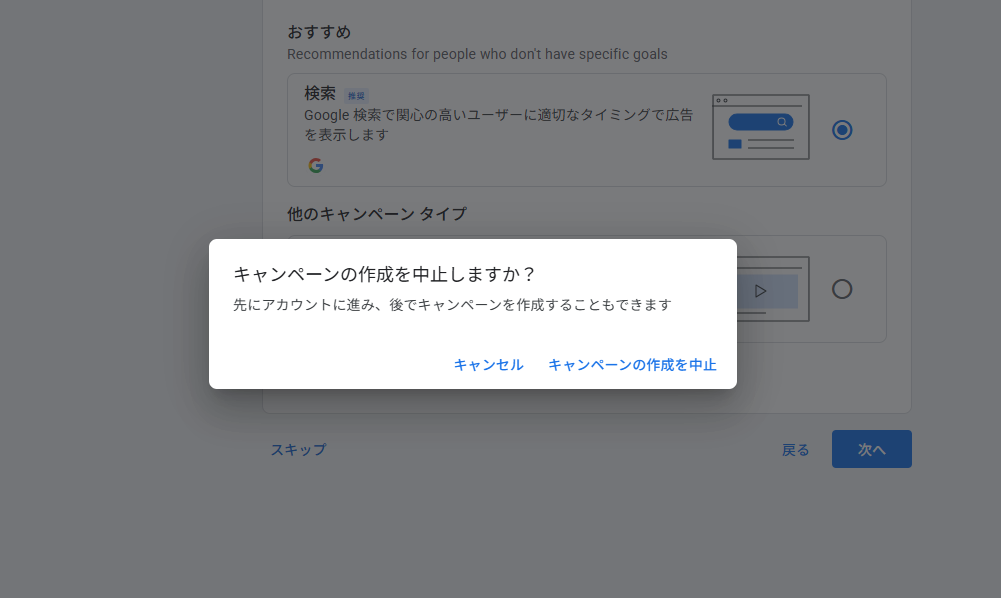Viewport: 1001px width, 598px height.
Task: Click the dialog title キャンペーンの作成を中止しますか？
Action: tap(384, 274)
